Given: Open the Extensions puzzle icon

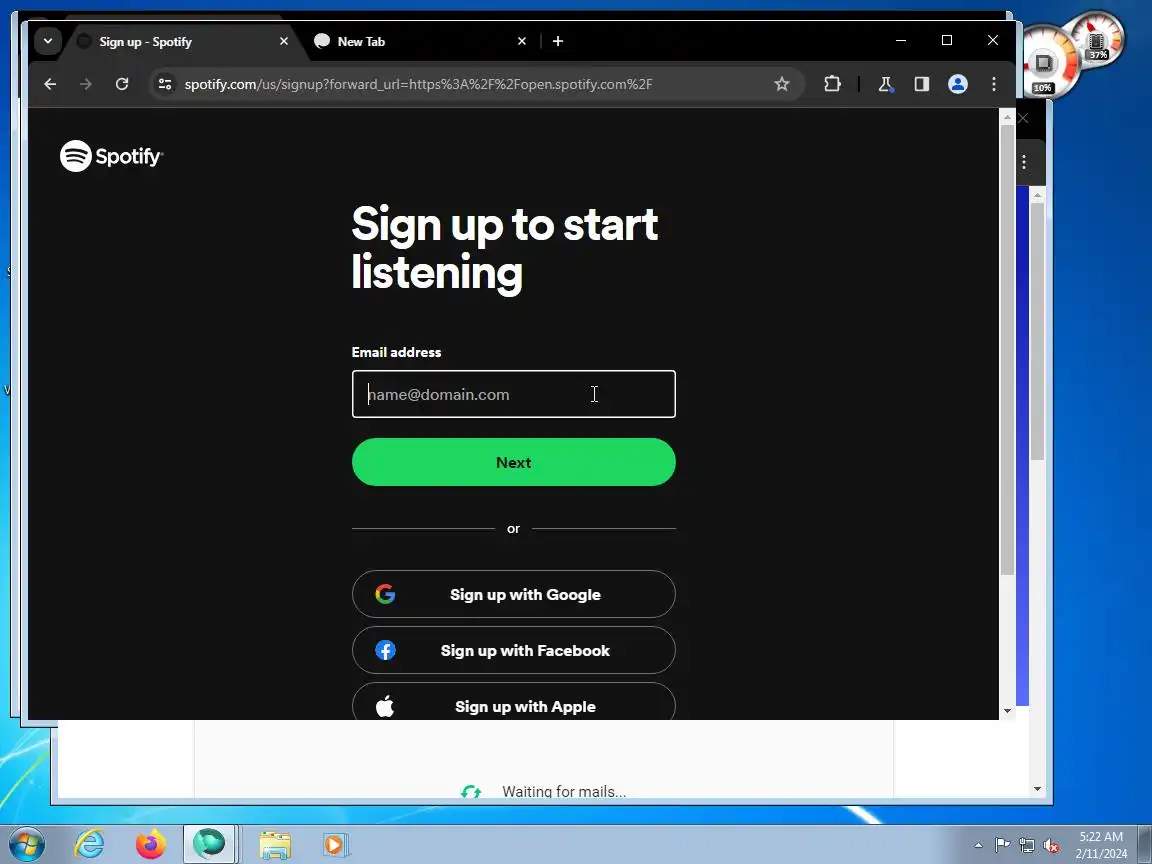Looking at the screenshot, I should (x=832, y=84).
